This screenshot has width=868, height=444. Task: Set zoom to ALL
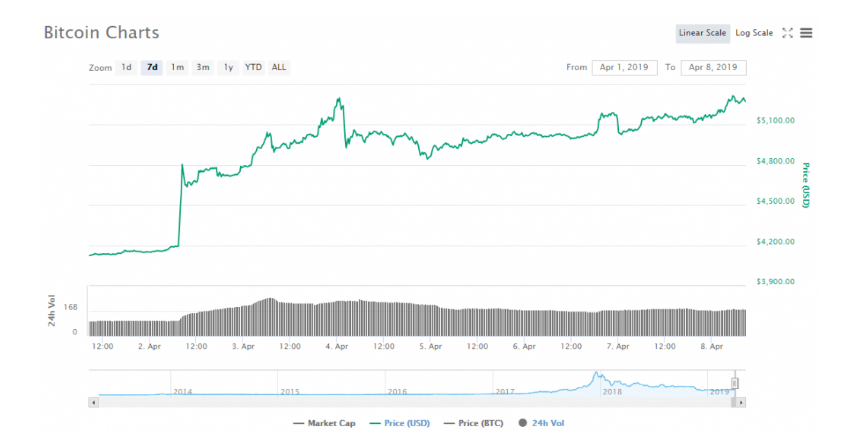[279, 68]
